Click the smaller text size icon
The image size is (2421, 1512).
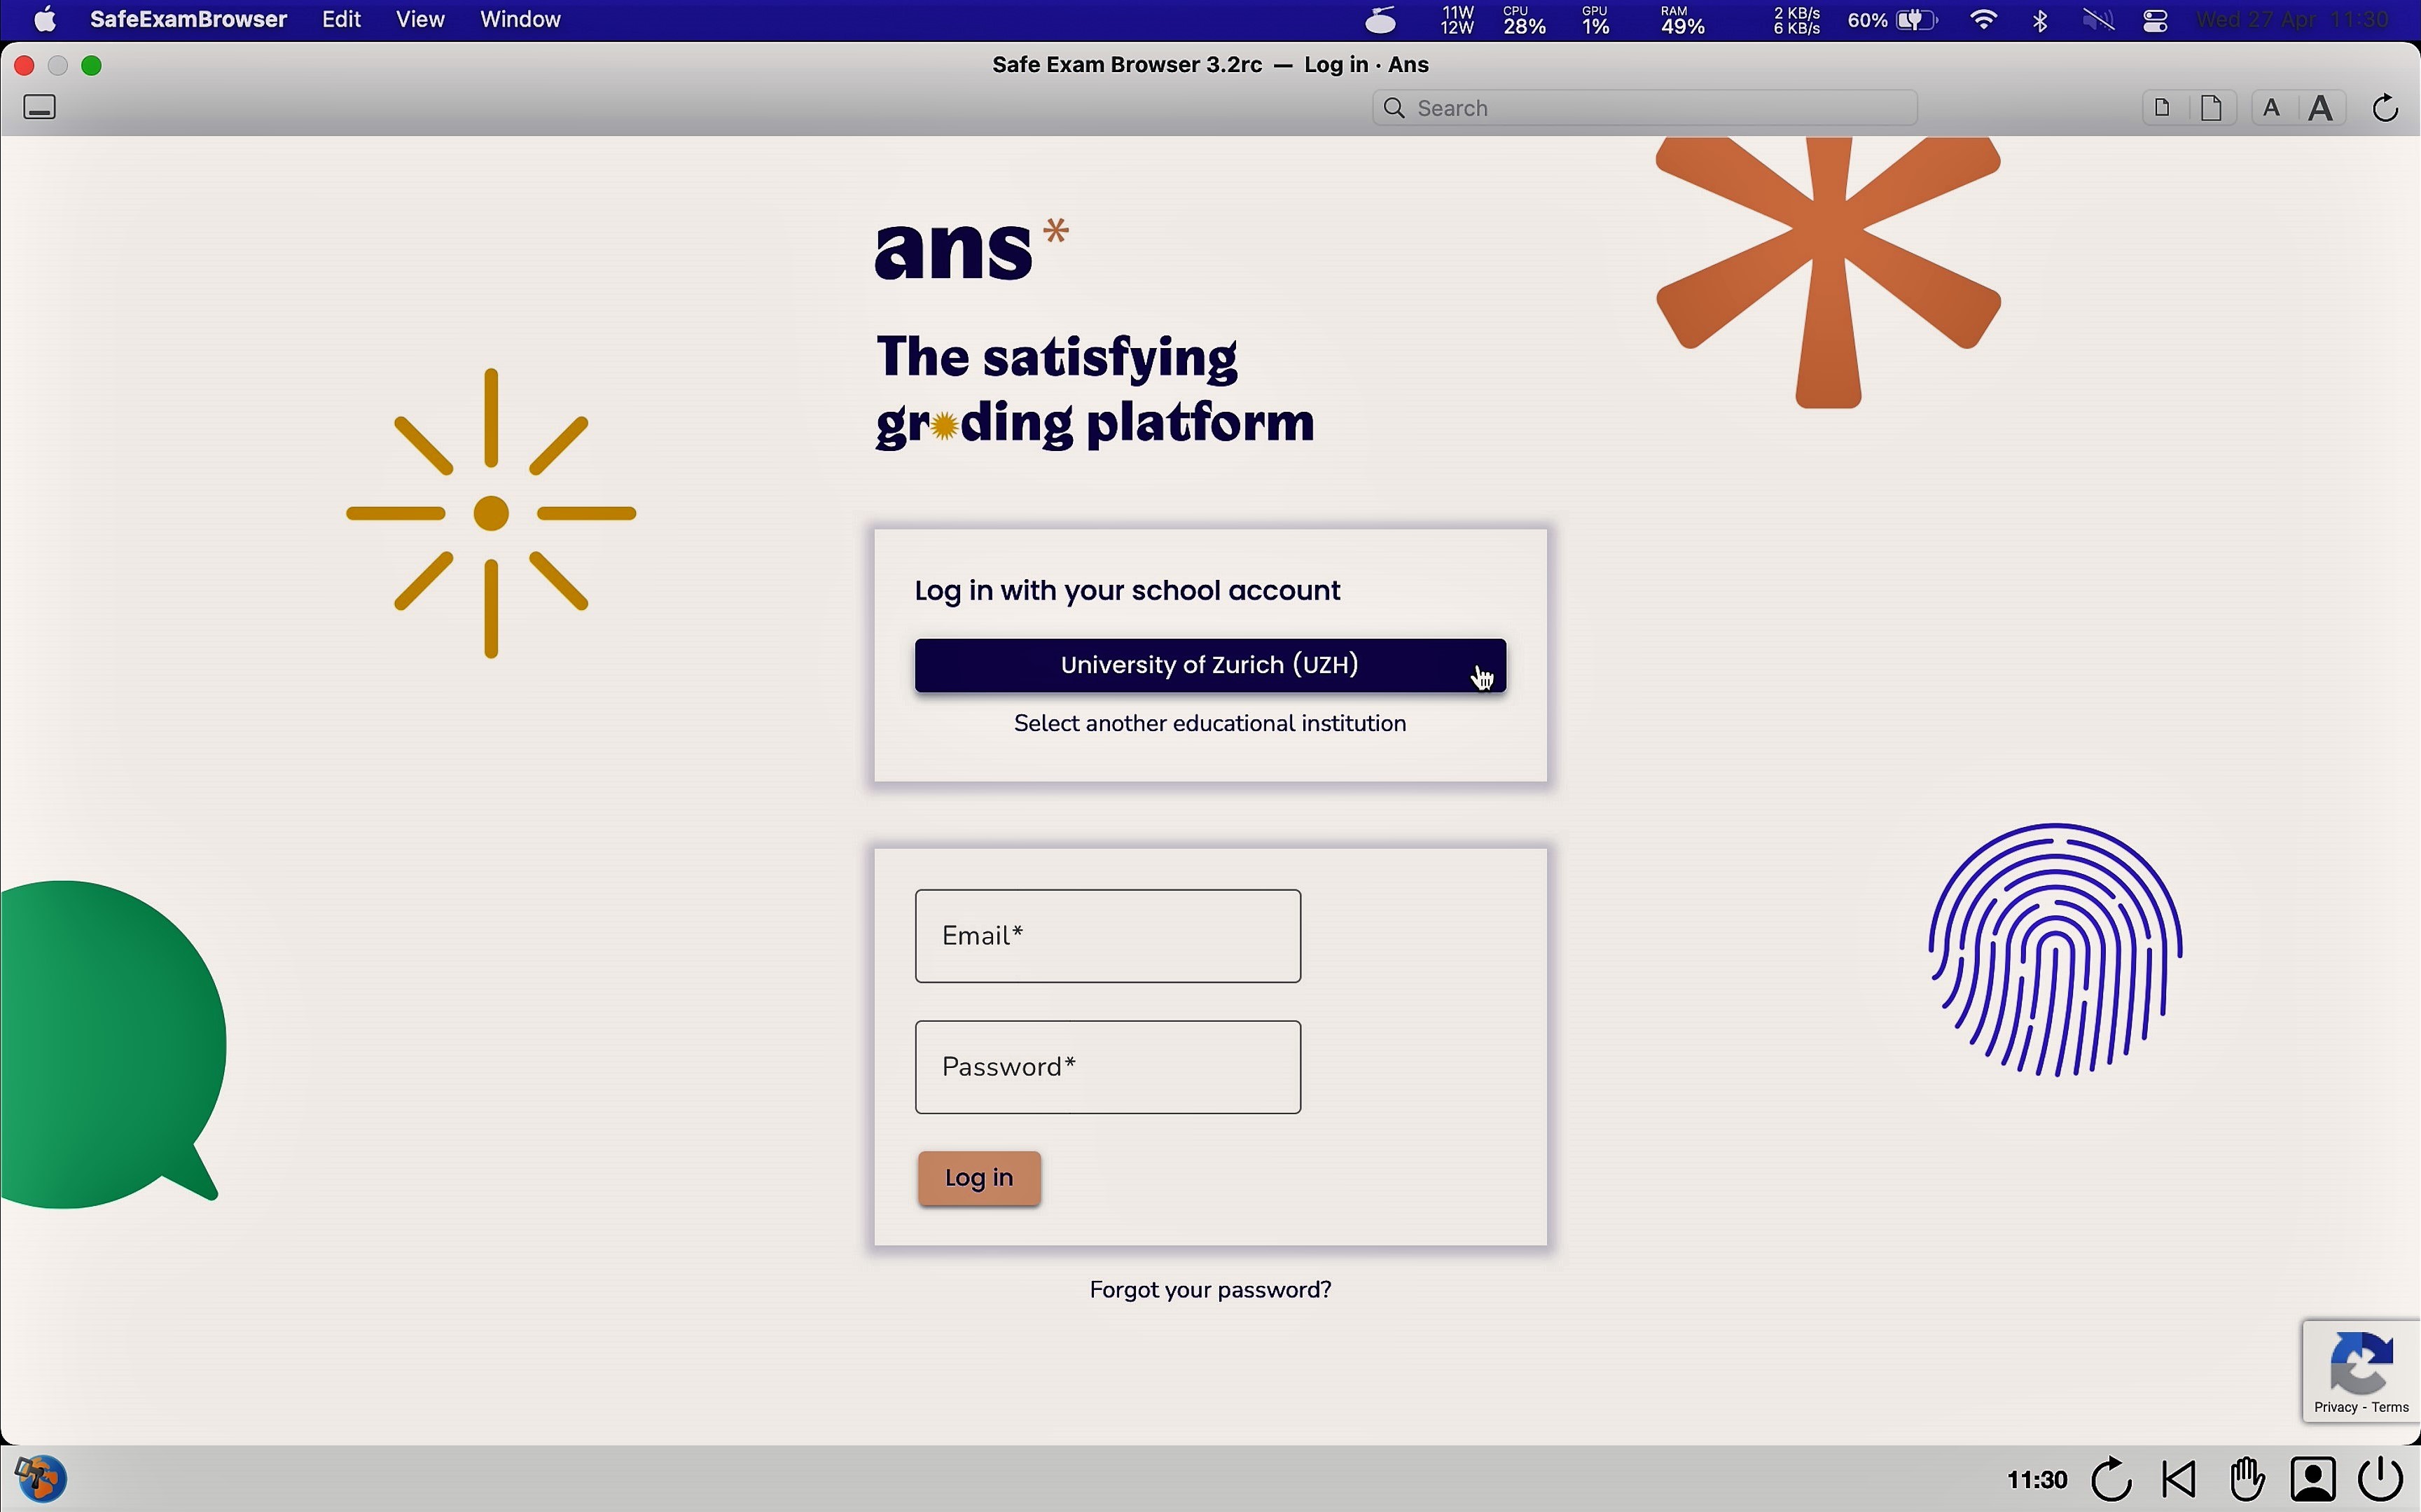(2272, 108)
